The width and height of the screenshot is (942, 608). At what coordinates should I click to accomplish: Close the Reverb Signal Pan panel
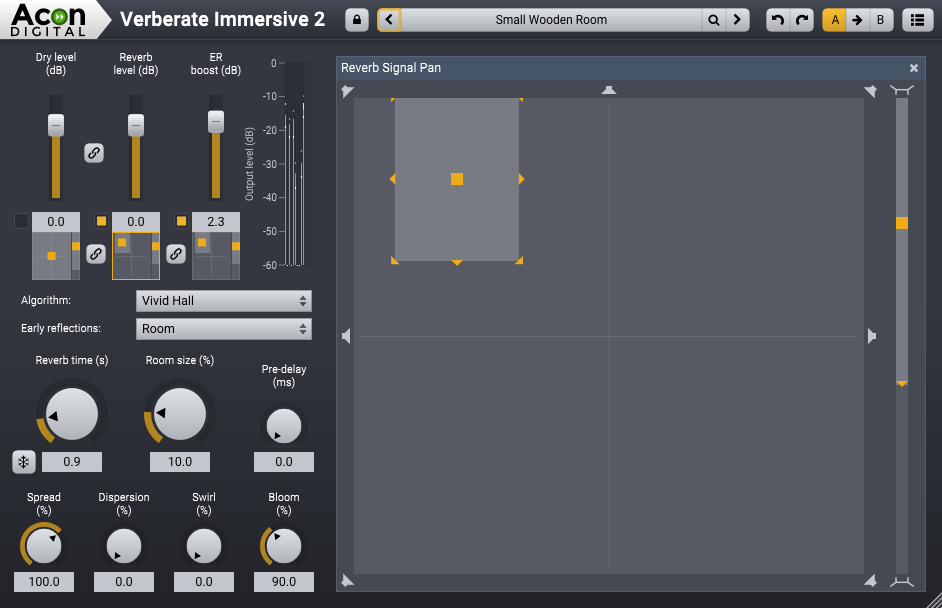[913, 68]
